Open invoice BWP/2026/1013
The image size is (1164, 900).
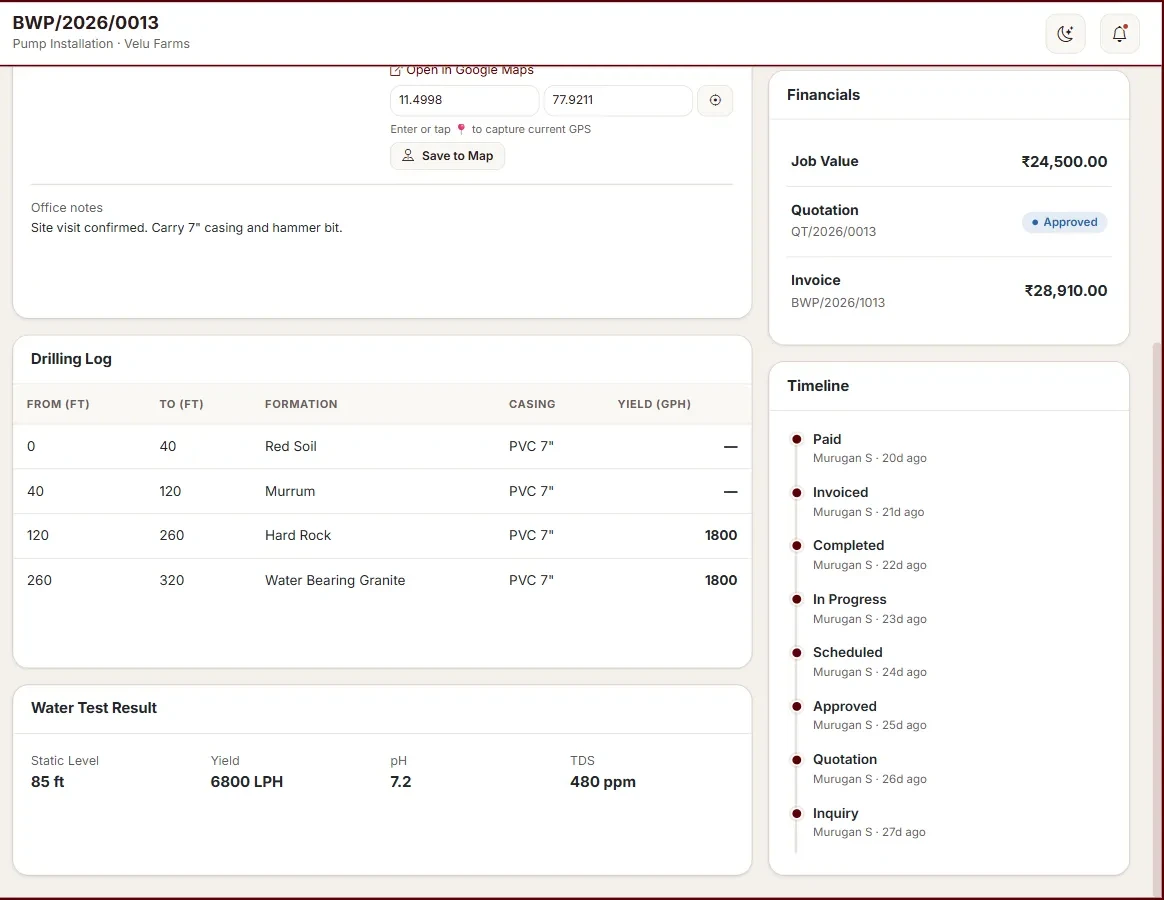(x=837, y=302)
